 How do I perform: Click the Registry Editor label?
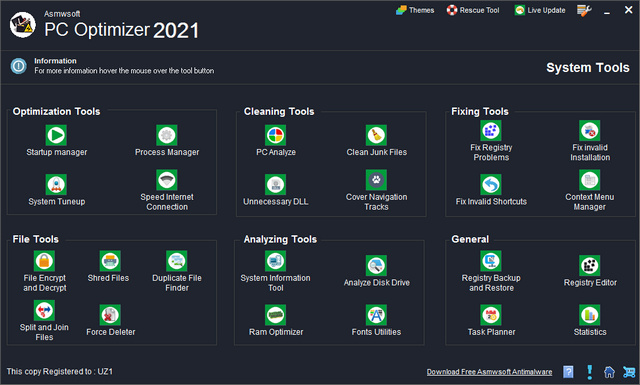point(590,283)
